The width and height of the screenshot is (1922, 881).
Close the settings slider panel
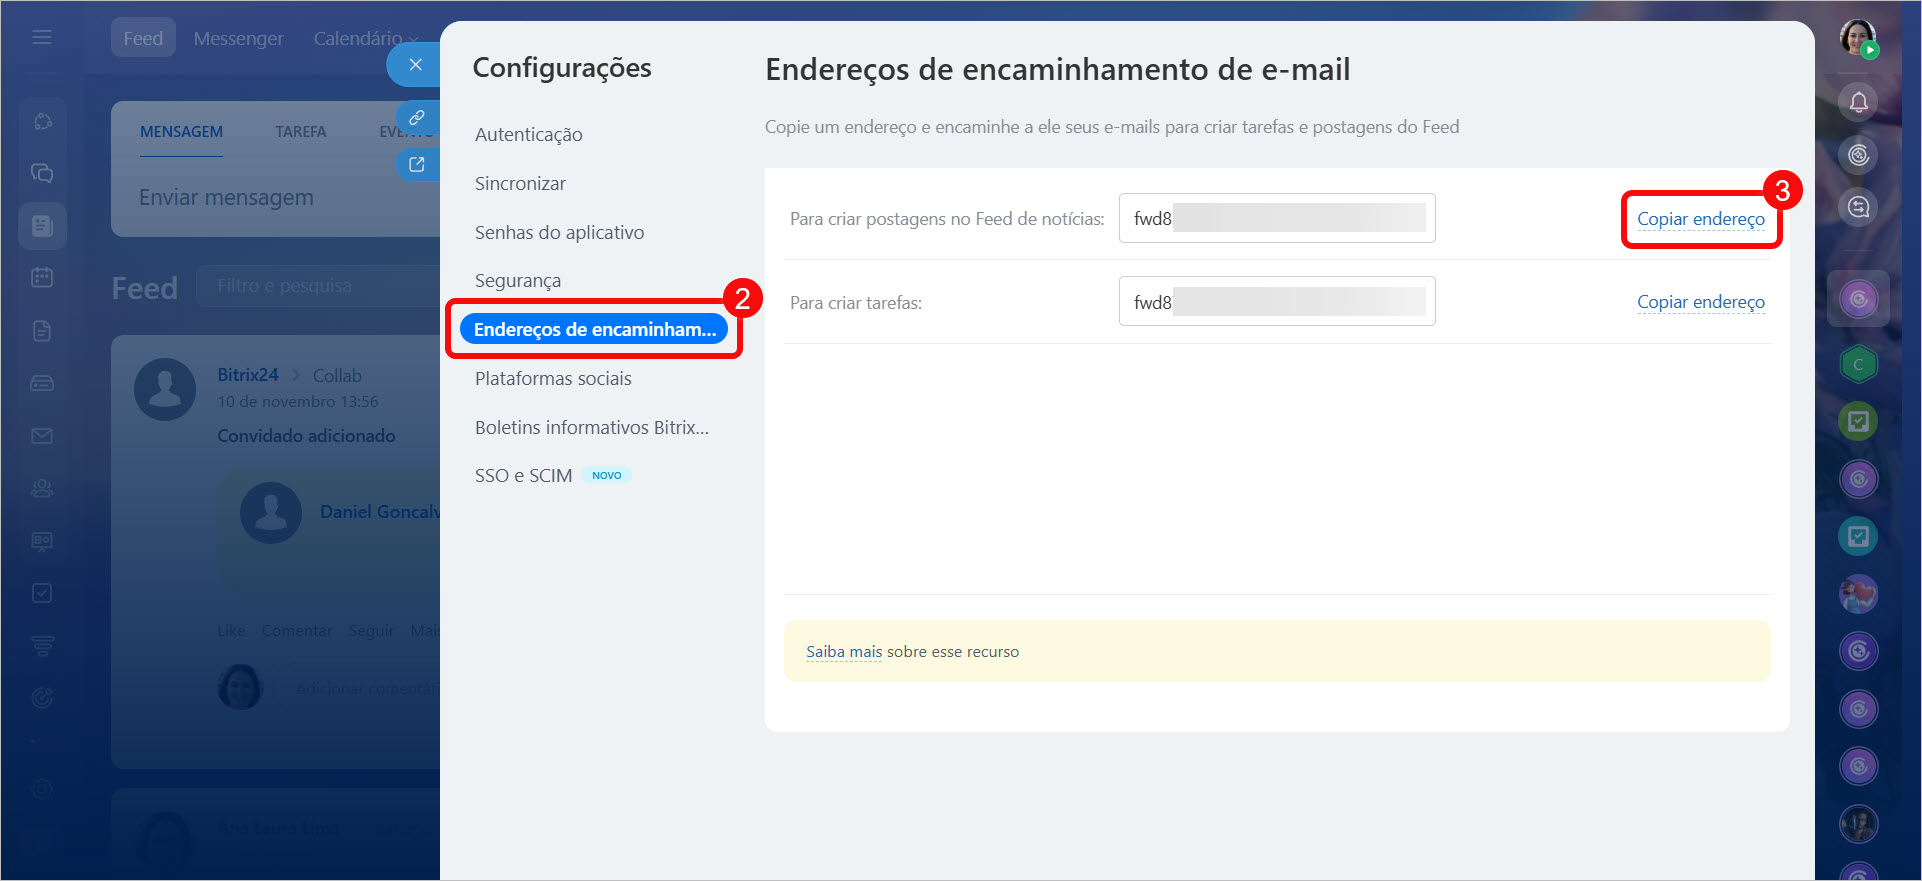tap(416, 65)
